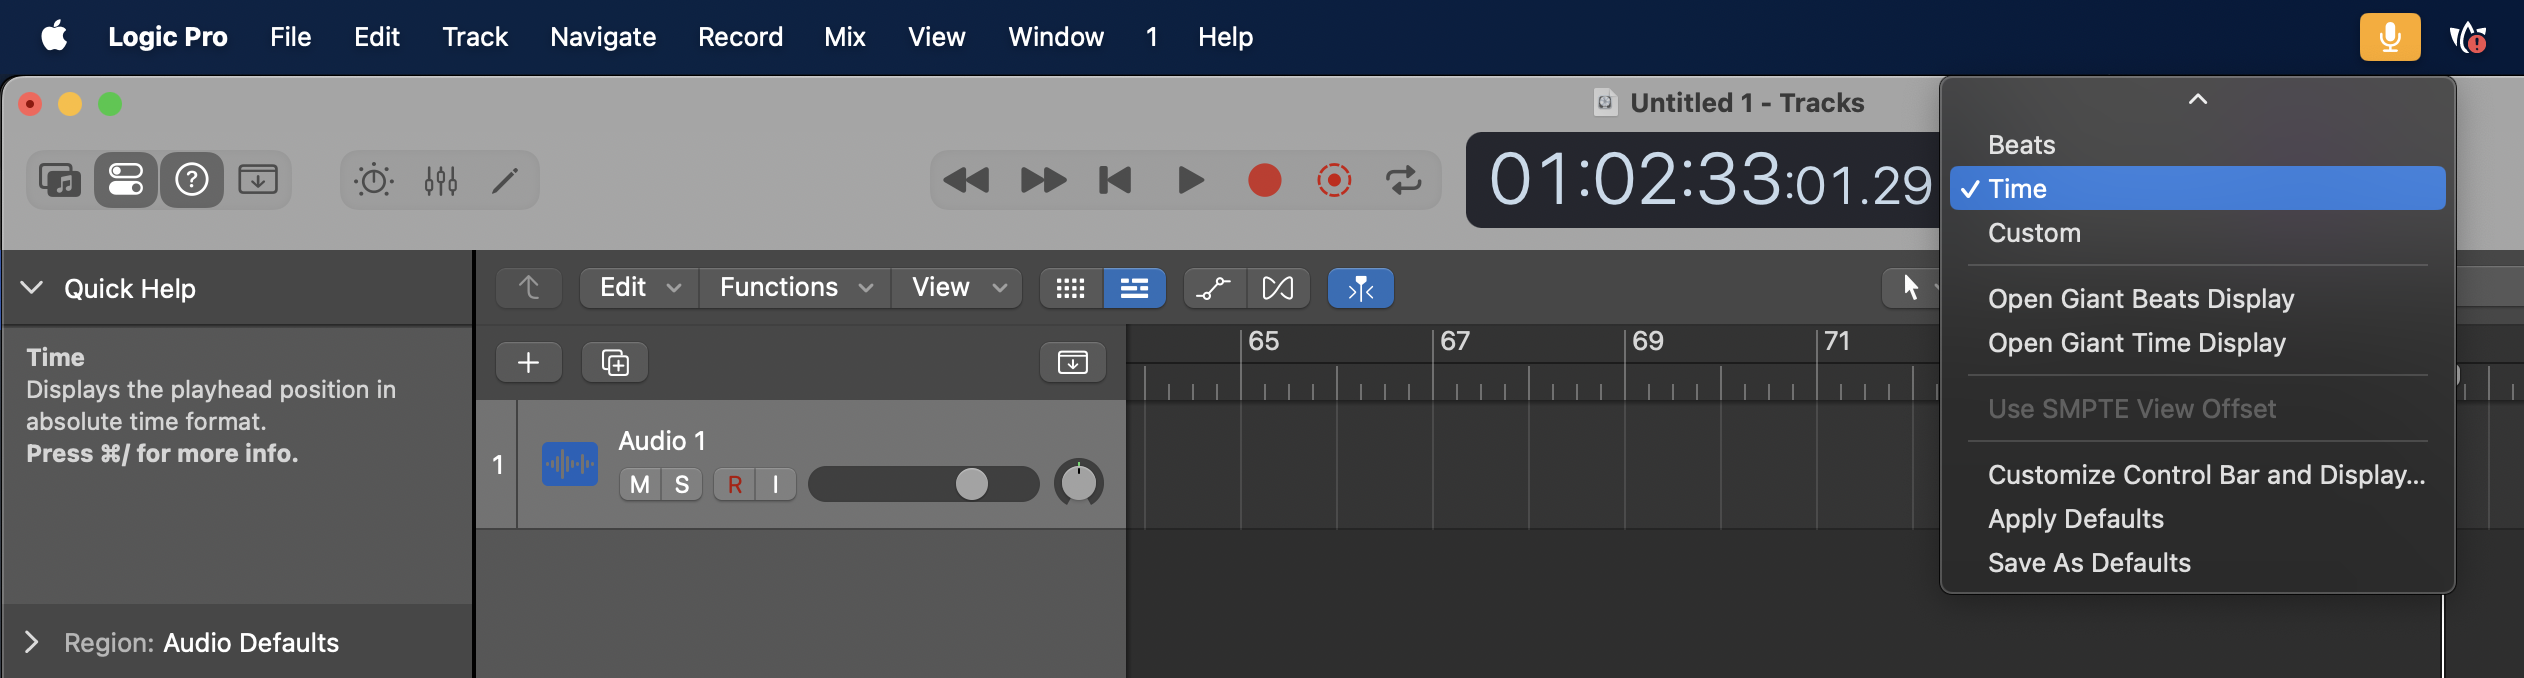
Task: Click the Flex show/hide icon
Action: pyautogui.click(x=1277, y=288)
